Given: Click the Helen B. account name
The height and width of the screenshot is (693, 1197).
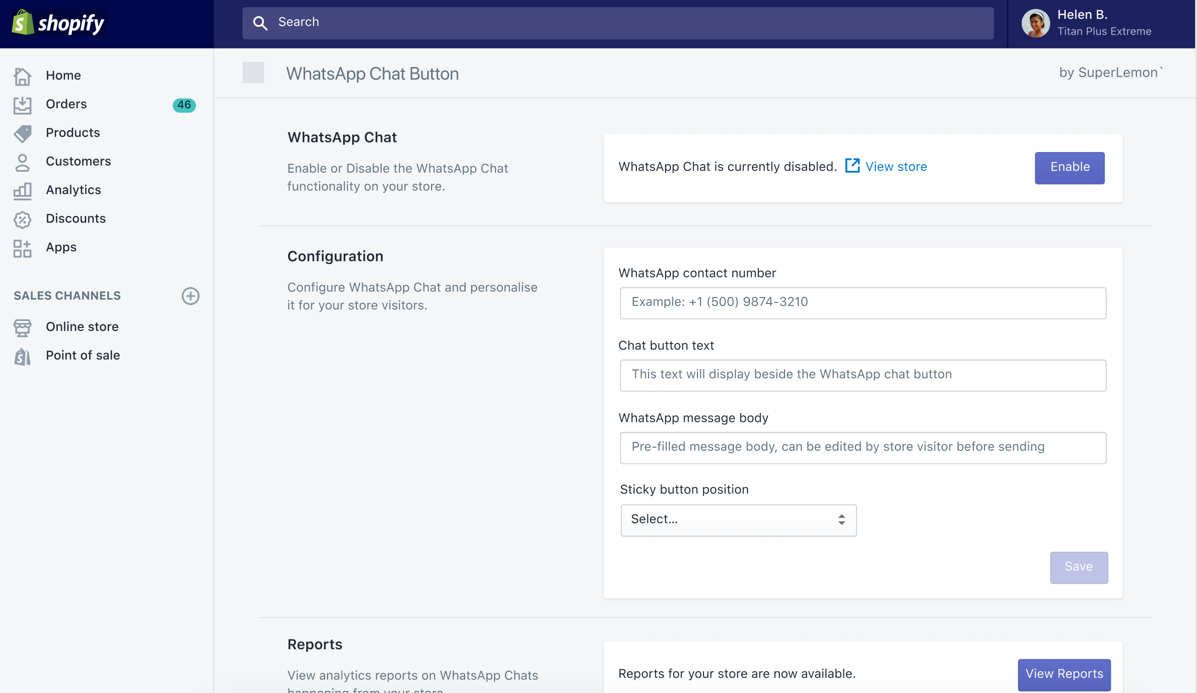Looking at the screenshot, I should [1082, 15].
